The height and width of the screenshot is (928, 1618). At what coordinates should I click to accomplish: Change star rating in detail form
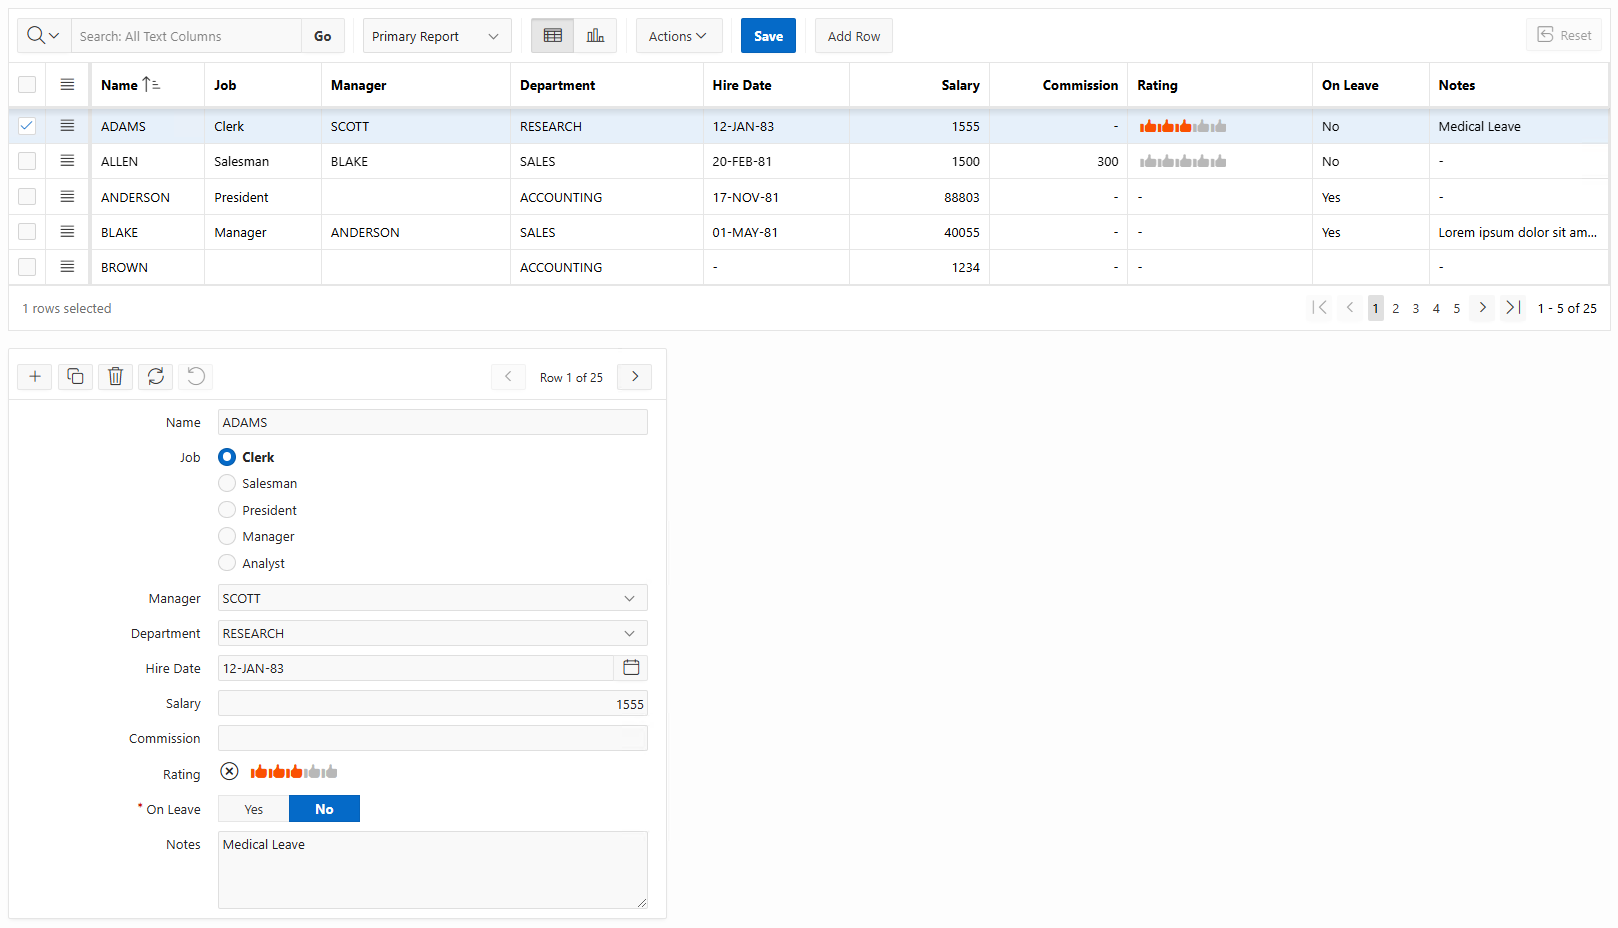point(294,772)
